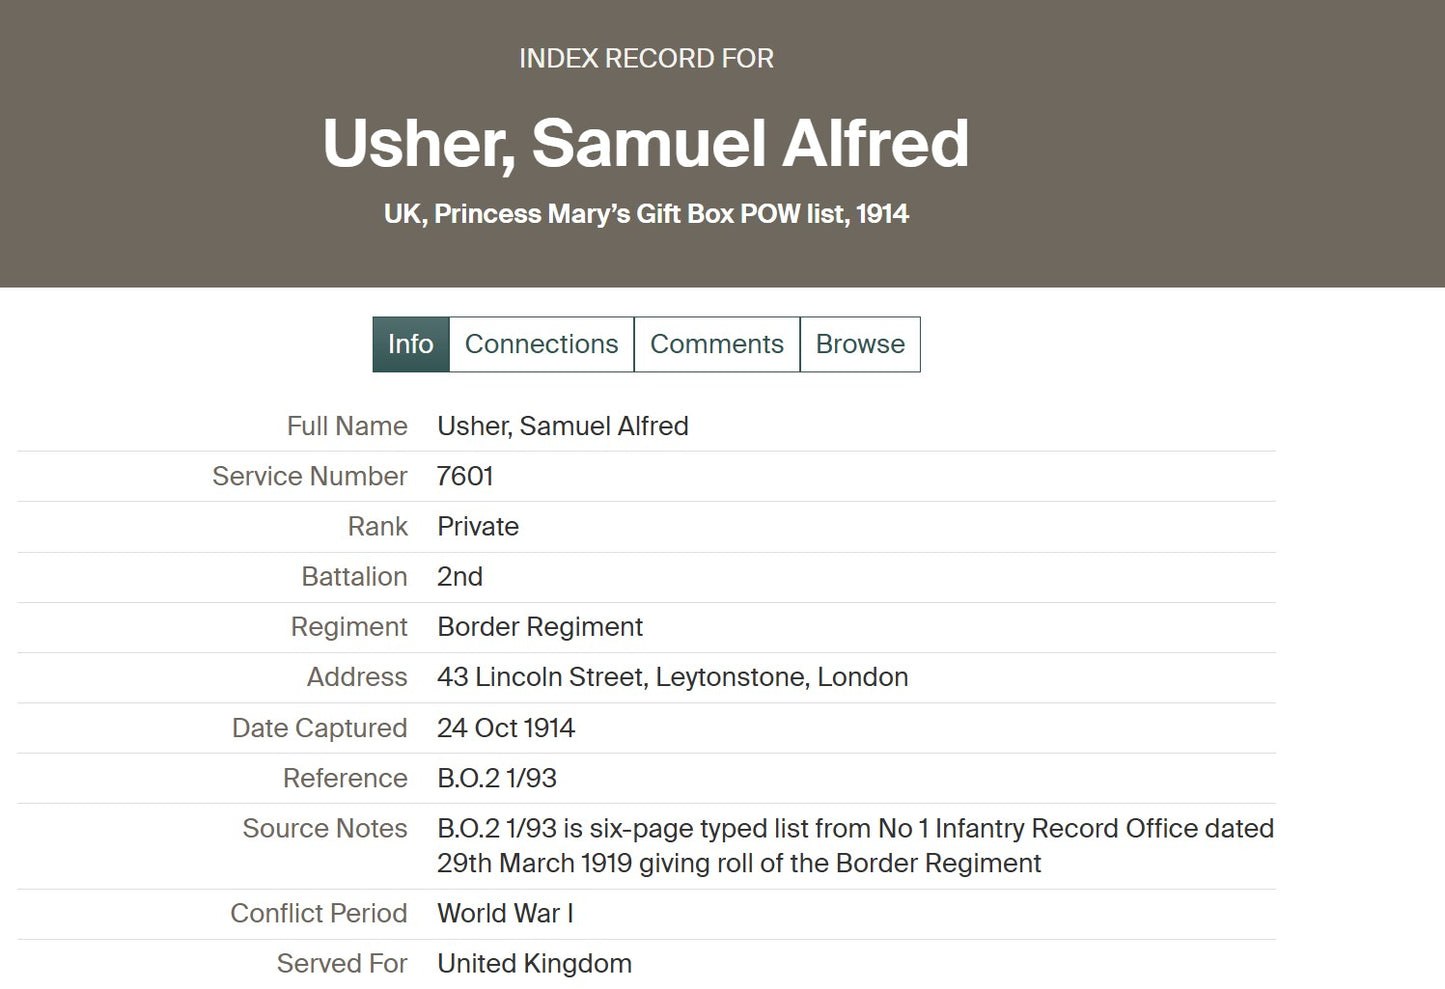Click the INDEX RECORD FOR header text
The width and height of the screenshot is (1445, 989).
[646, 59]
